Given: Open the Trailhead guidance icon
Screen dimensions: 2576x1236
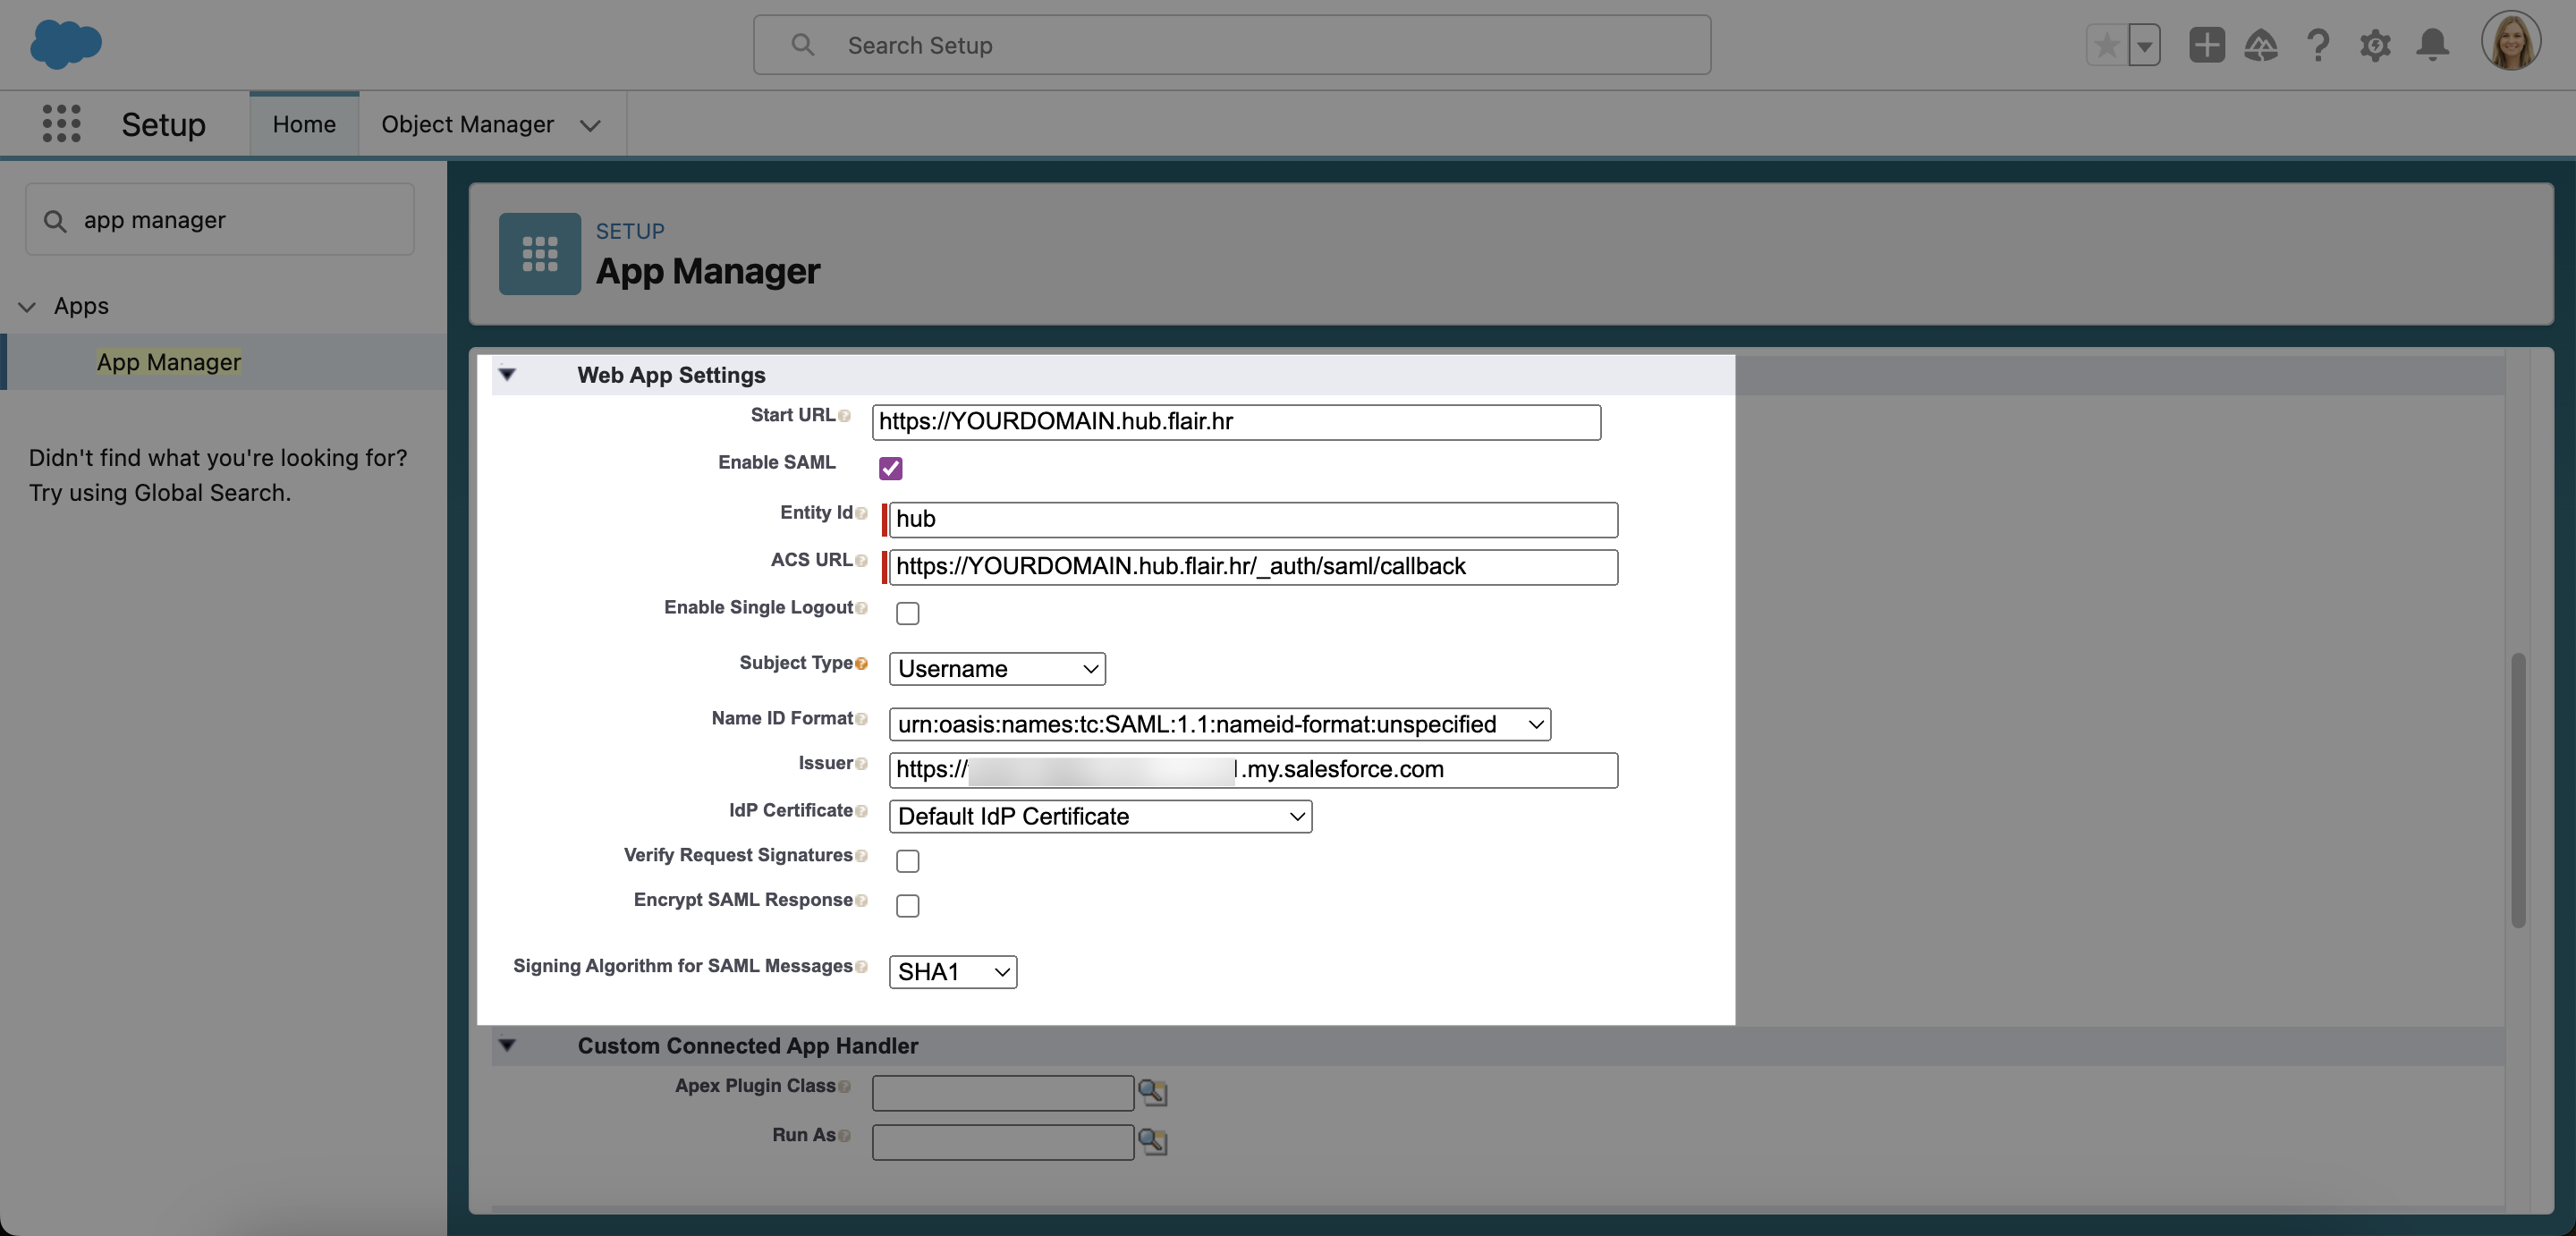Looking at the screenshot, I should 2261,45.
